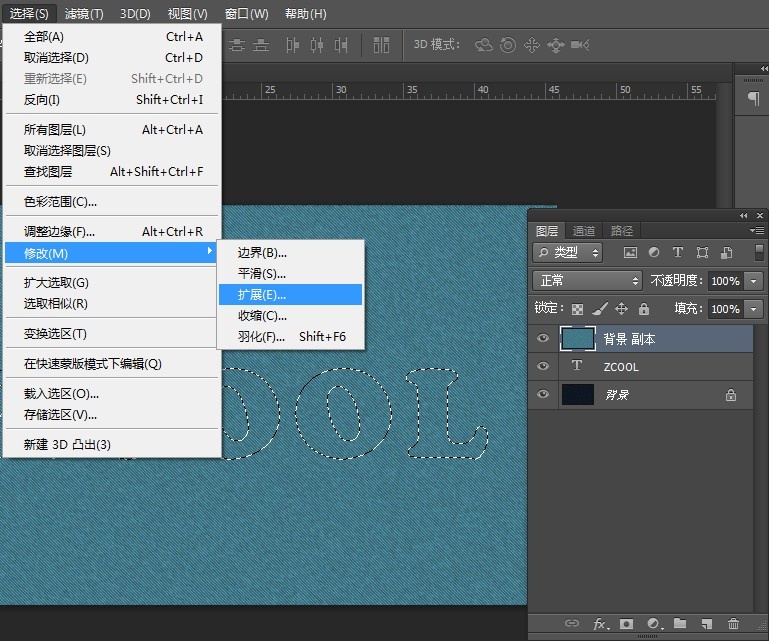Click the new group folder icon
This screenshot has height=641, width=769.
pyautogui.click(x=680, y=624)
